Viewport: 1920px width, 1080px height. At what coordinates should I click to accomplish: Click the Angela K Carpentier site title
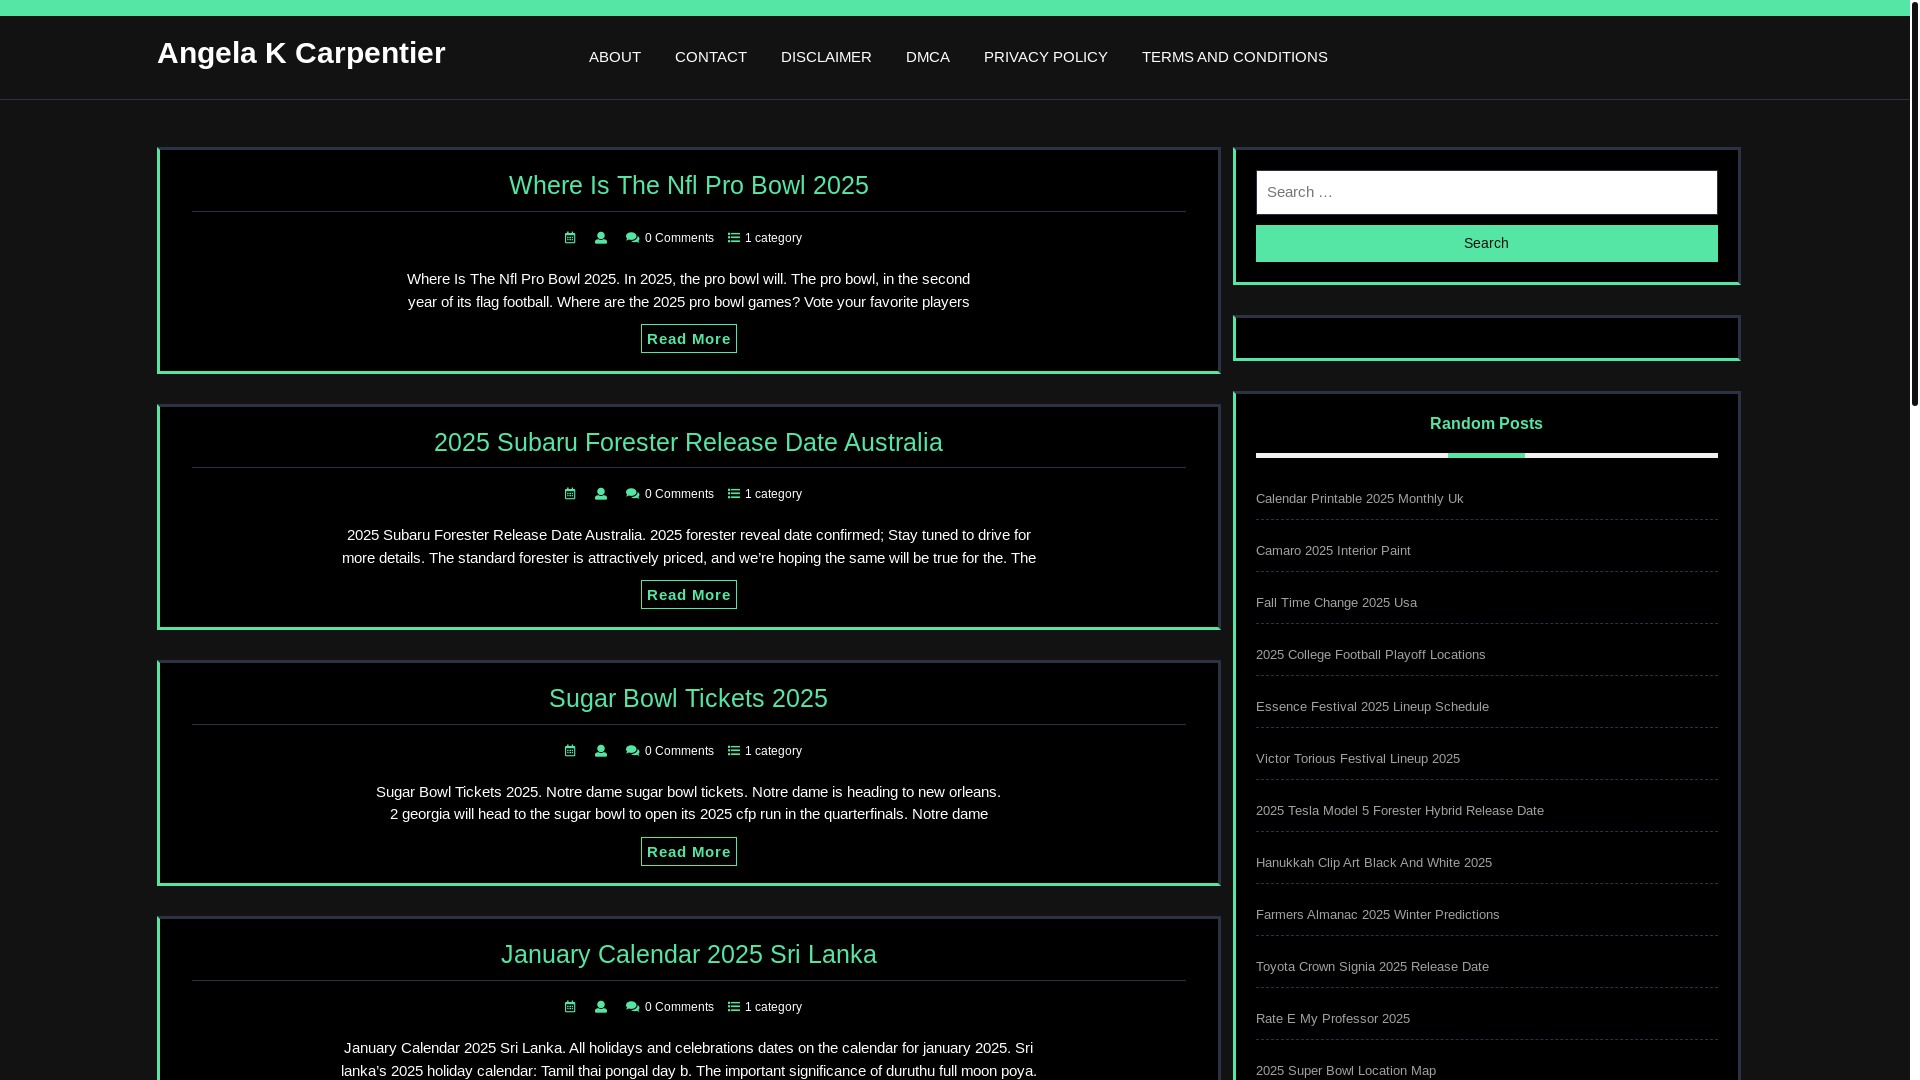click(x=301, y=53)
